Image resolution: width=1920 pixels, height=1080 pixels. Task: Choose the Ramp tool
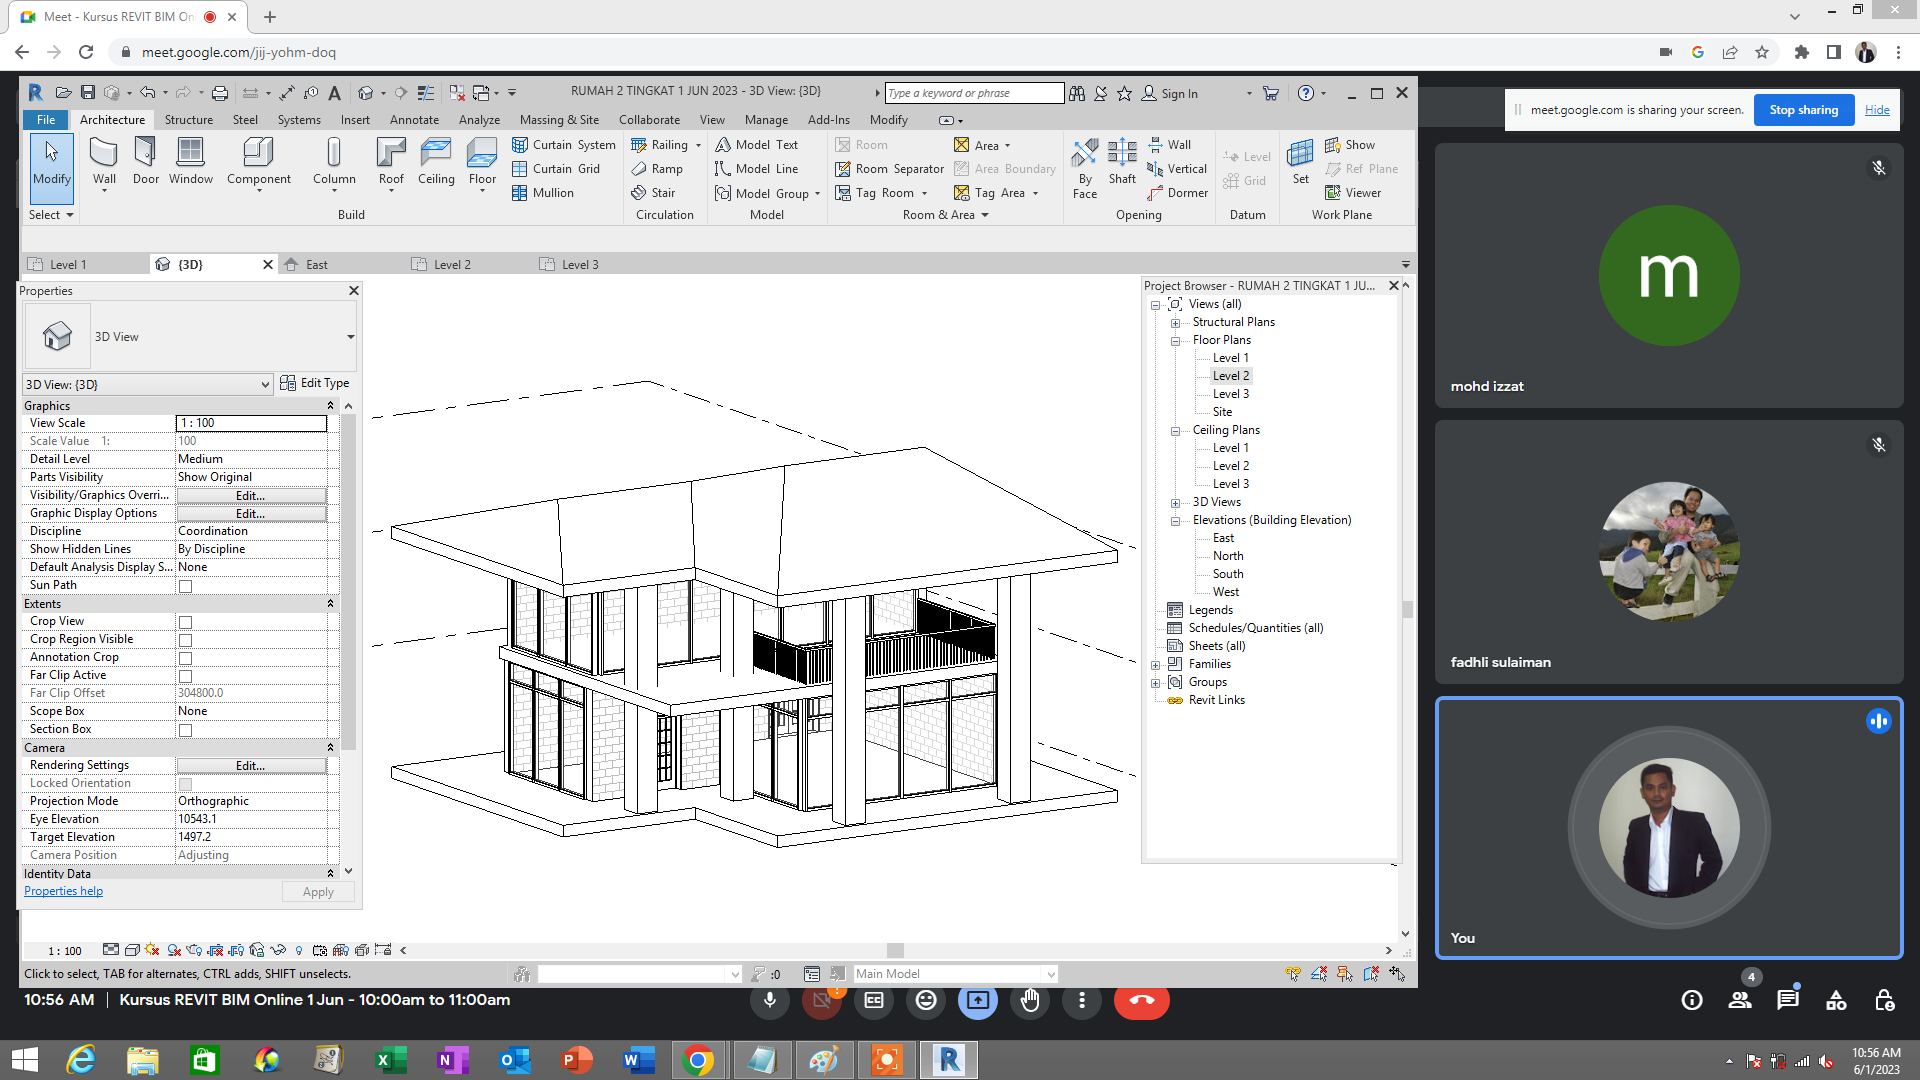[x=657, y=169]
